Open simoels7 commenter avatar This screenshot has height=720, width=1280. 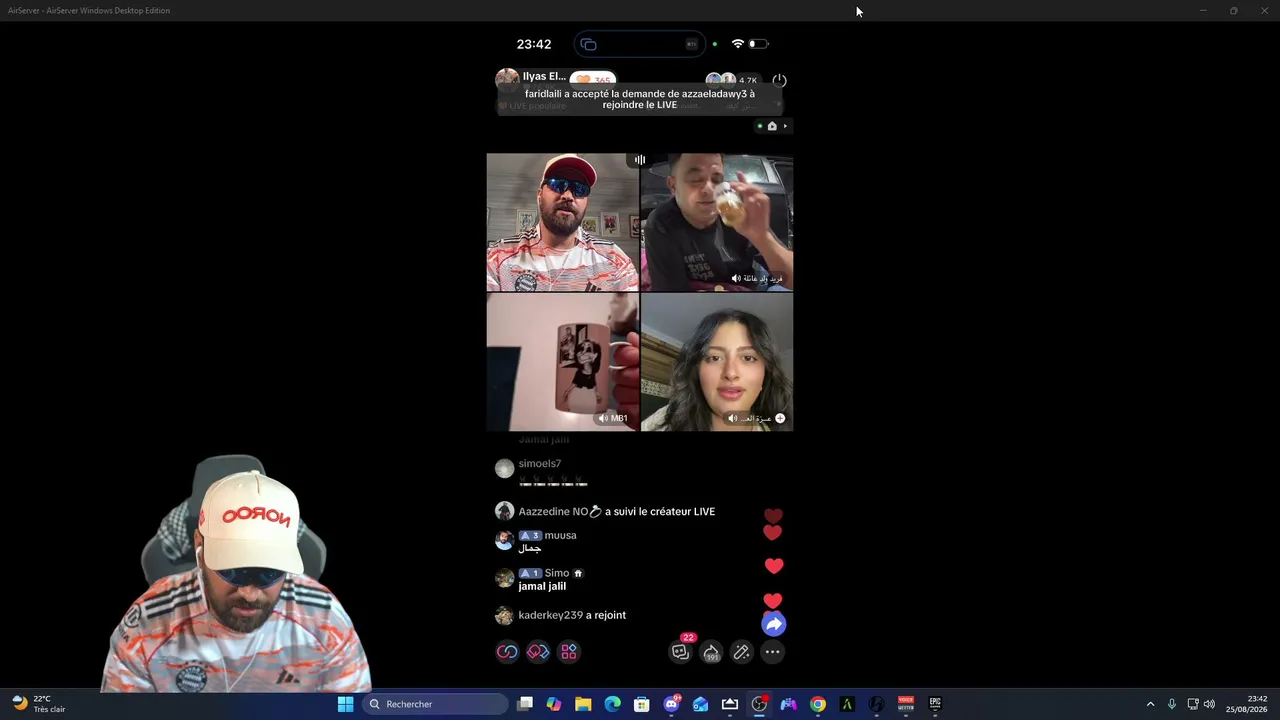(x=505, y=468)
